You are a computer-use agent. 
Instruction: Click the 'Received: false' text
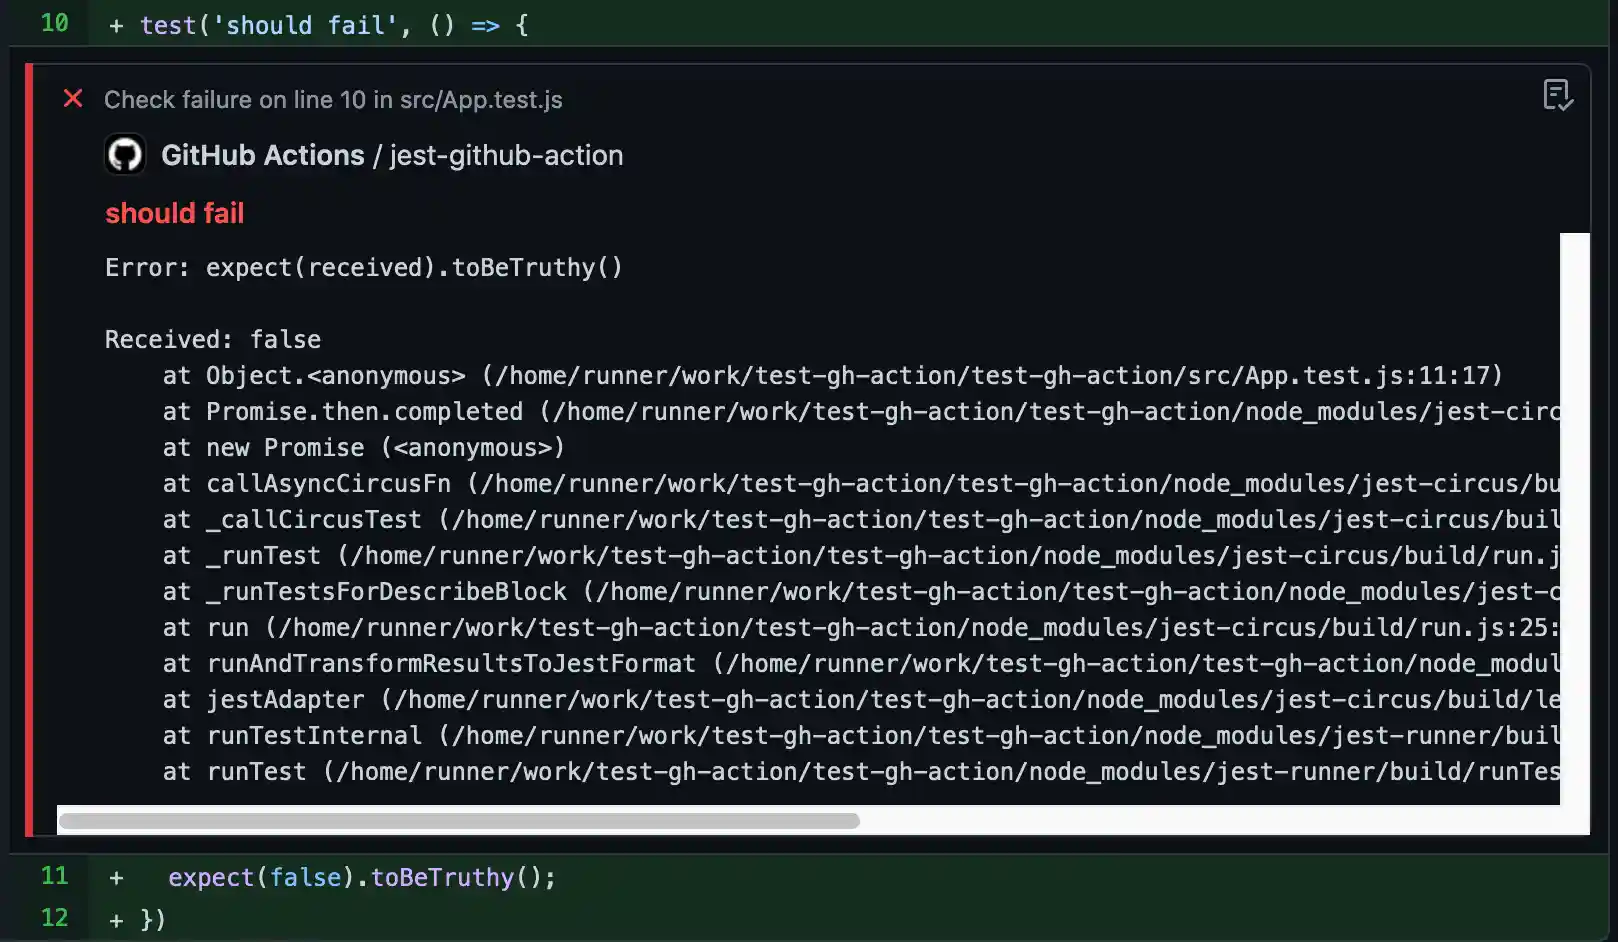[213, 339]
